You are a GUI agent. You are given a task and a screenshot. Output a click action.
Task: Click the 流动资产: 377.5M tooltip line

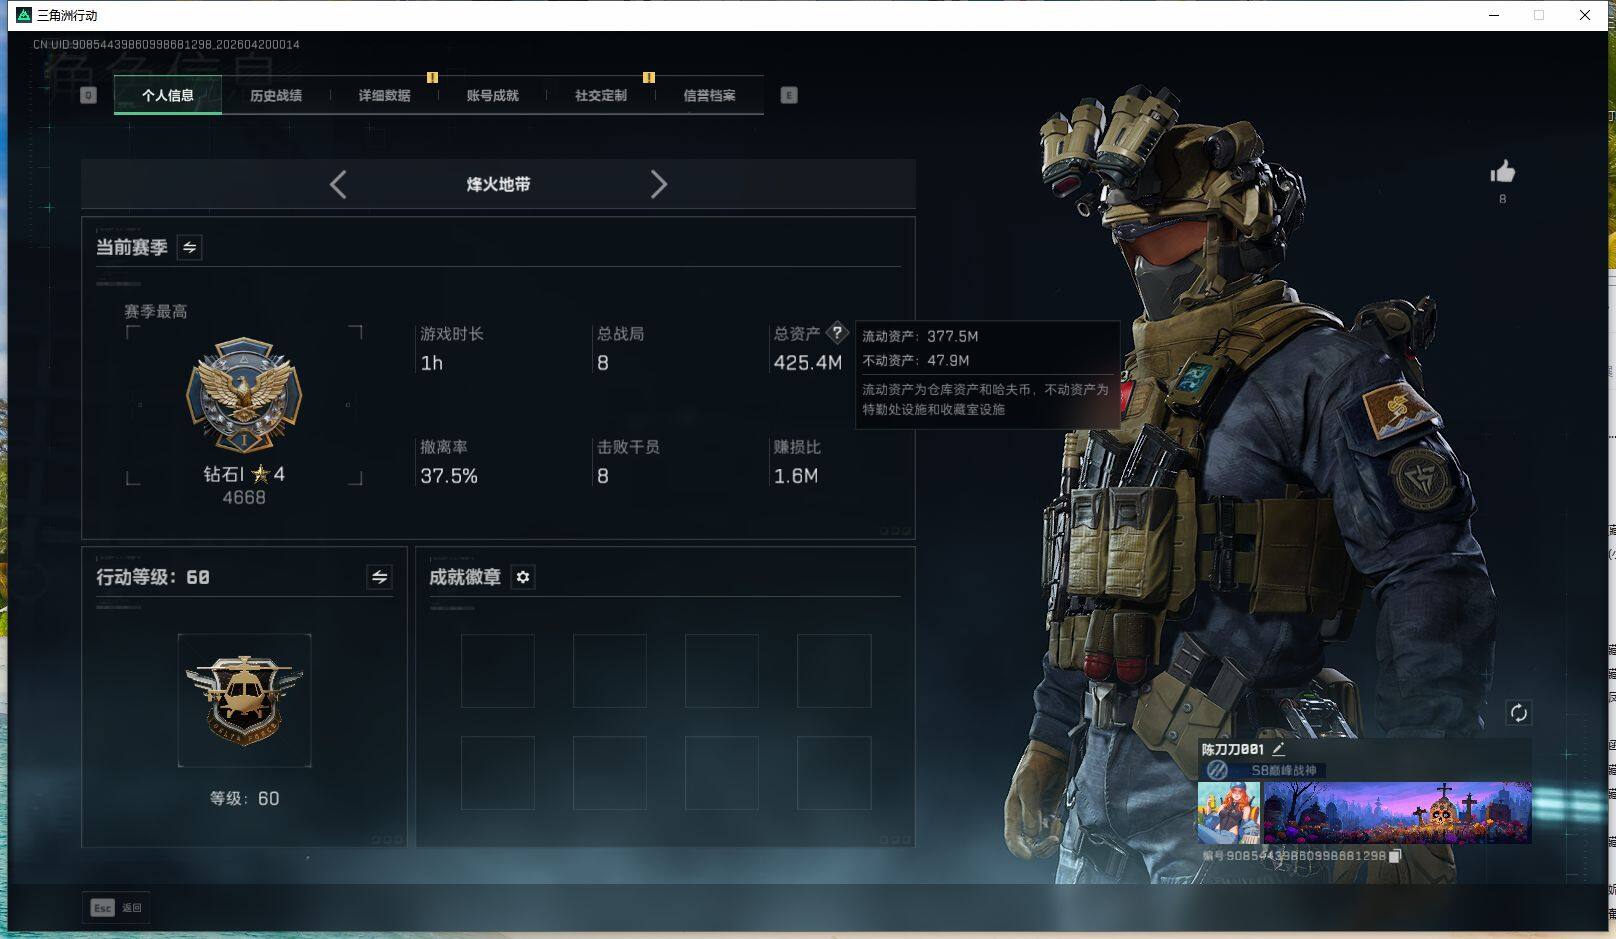920,336
